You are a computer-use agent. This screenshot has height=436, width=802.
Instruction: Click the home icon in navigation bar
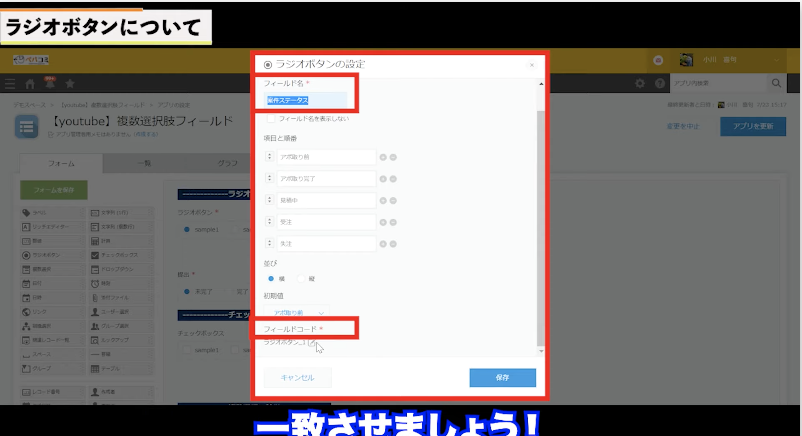click(x=30, y=83)
